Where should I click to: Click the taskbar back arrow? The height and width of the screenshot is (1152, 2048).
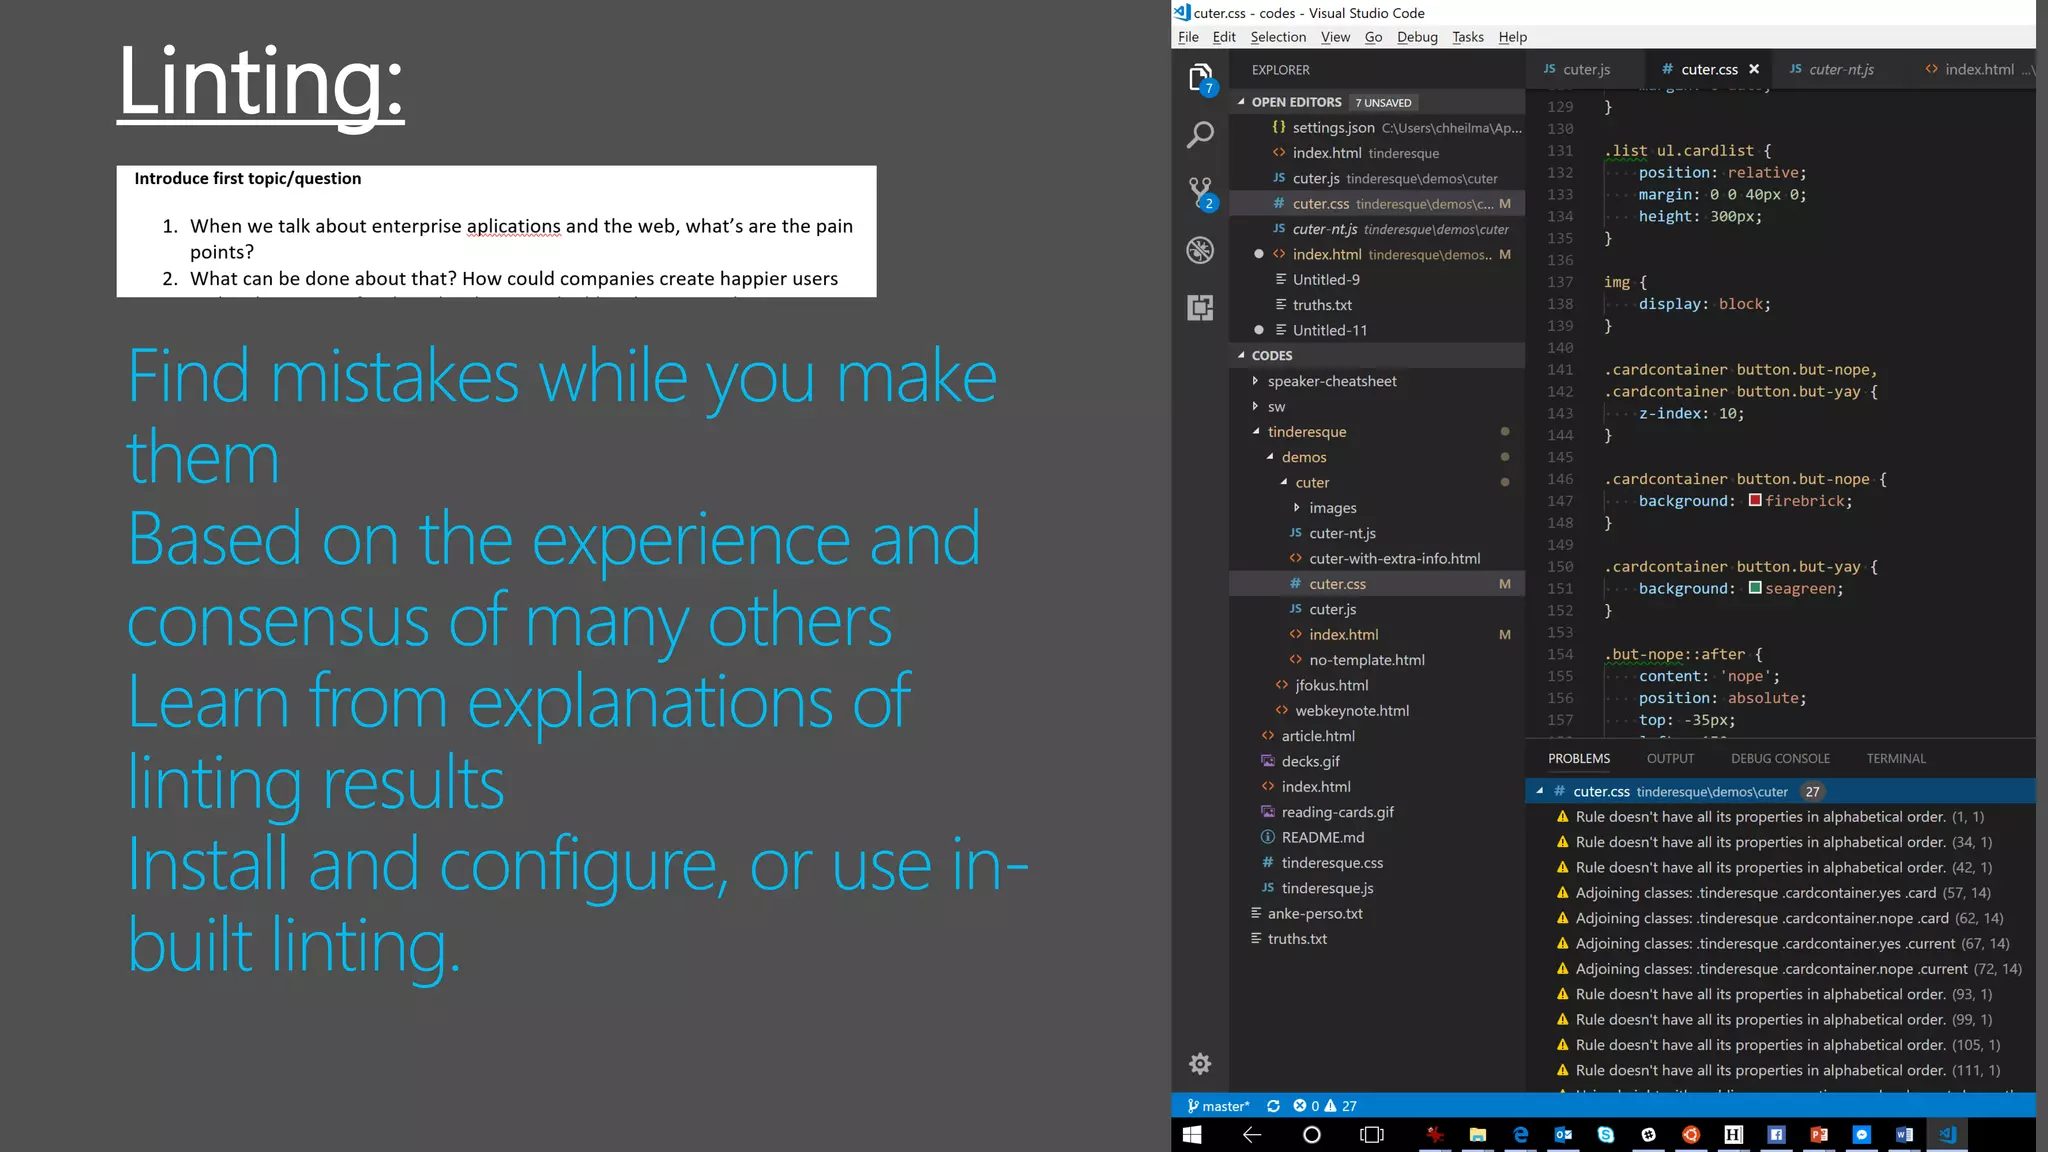tap(1252, 1135)
